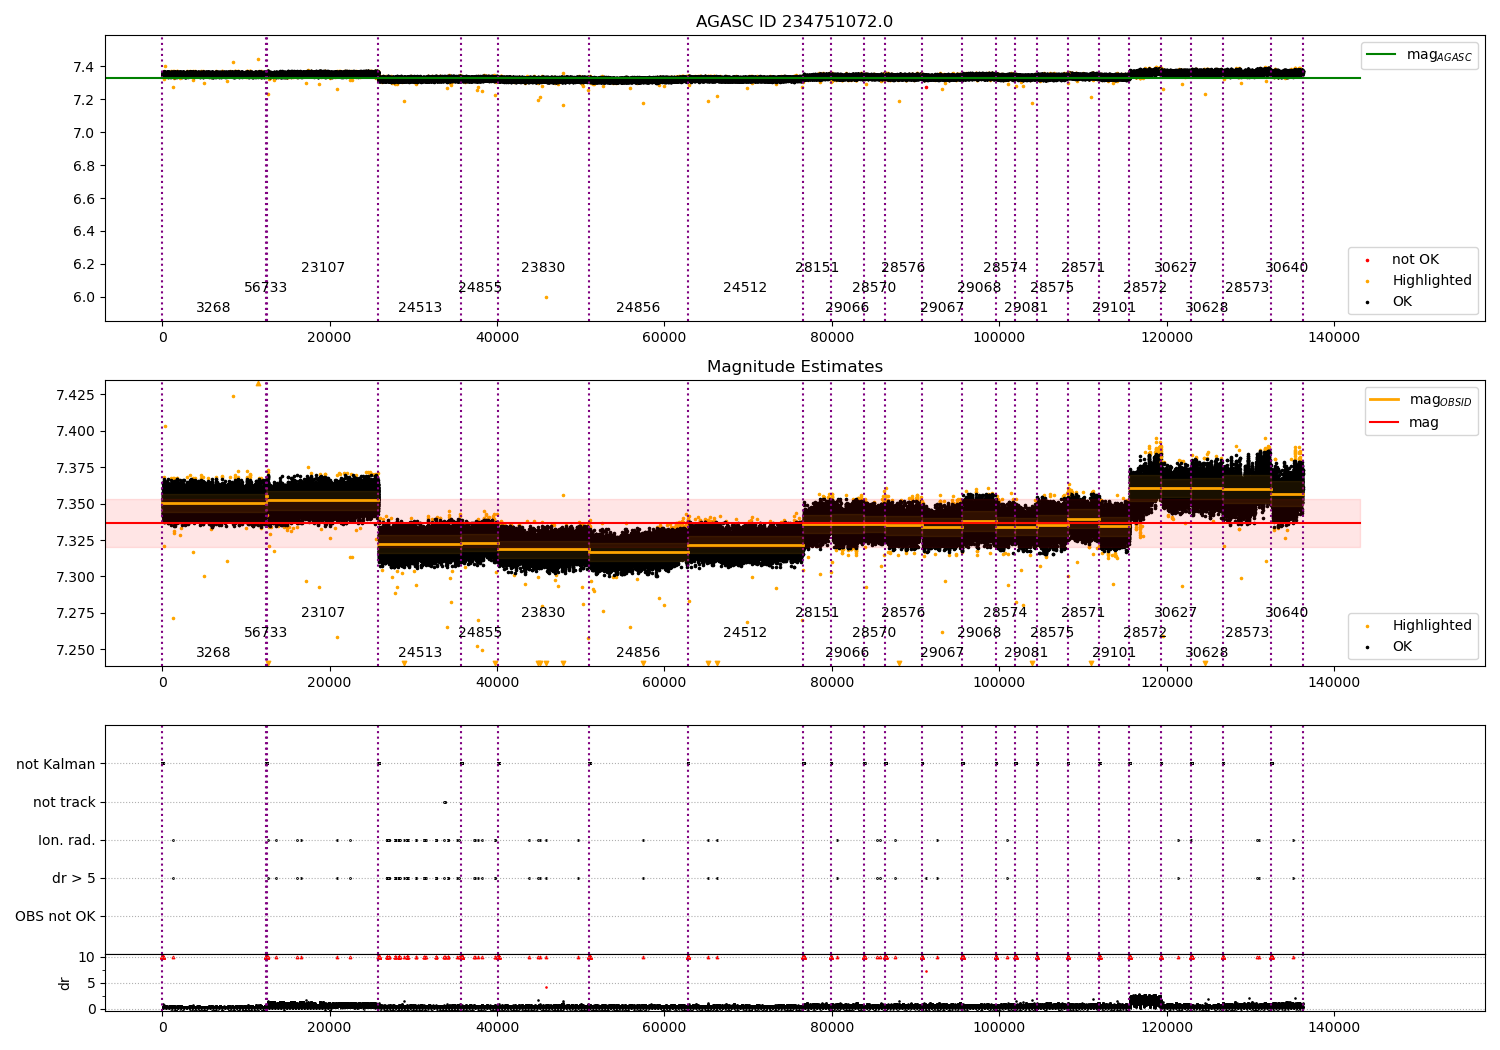Click obsid label 3268 in Magnitude Estimates plot
This screenshot has width=1500, height=1050.
213,653
